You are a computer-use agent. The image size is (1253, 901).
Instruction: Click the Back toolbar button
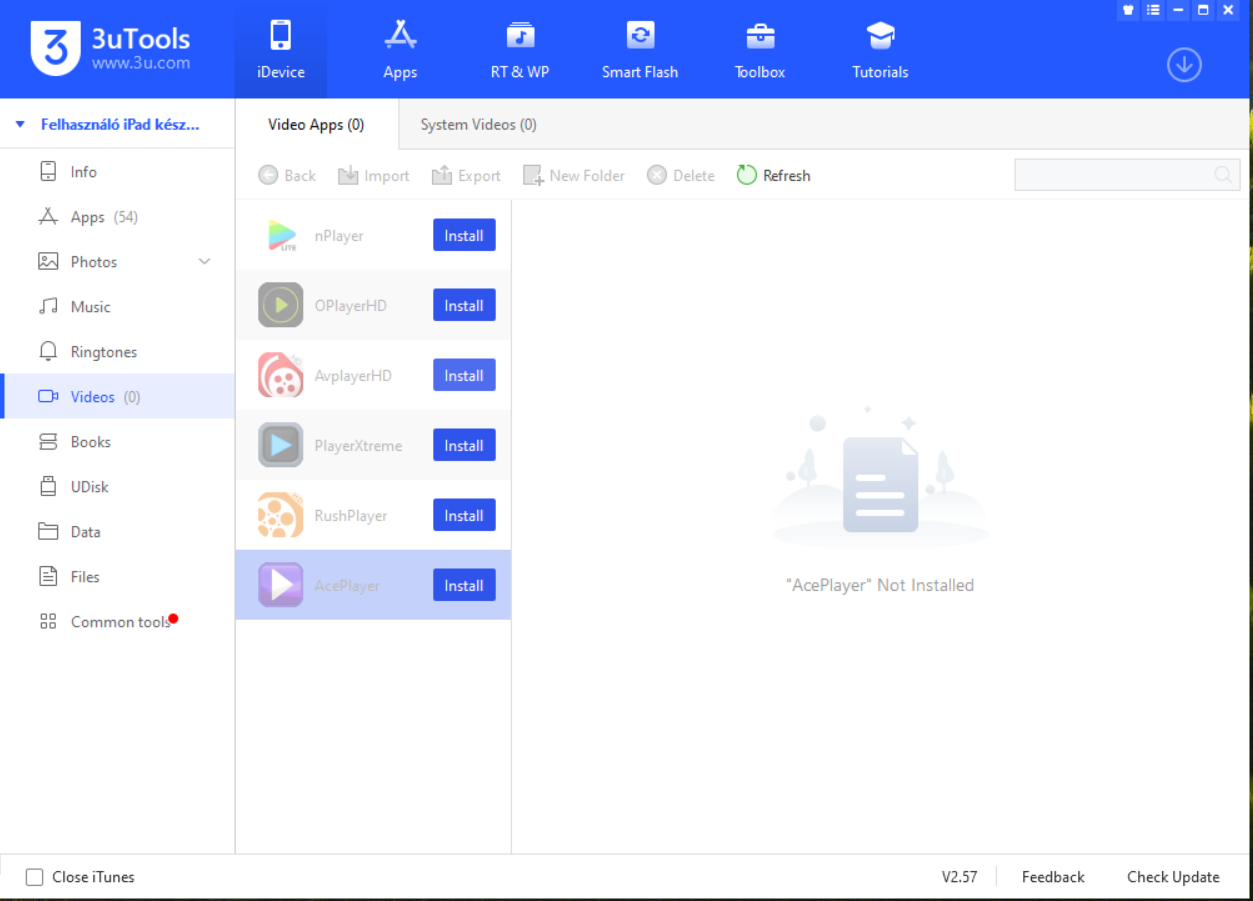pyautogui.click(x=287, y=176)
